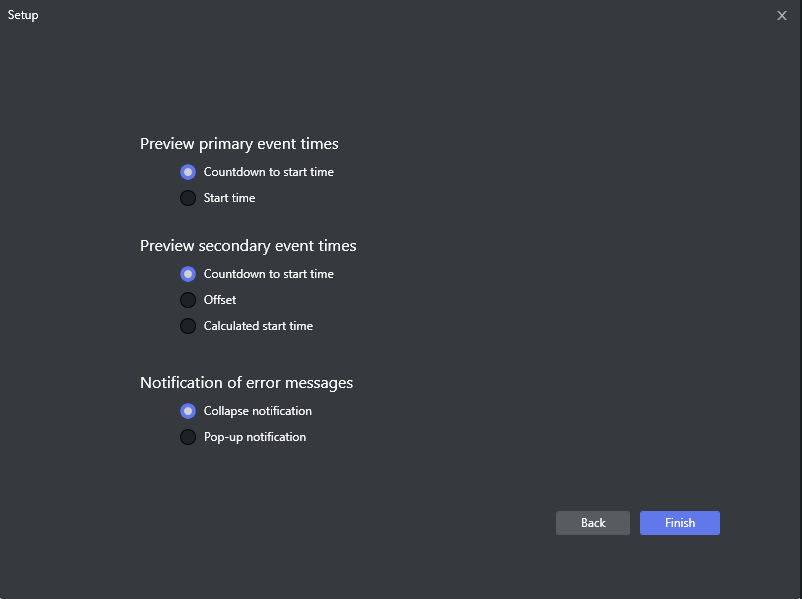Click the "Collapse notification" label text
The image size is (802, 599).
coord(258,411)
